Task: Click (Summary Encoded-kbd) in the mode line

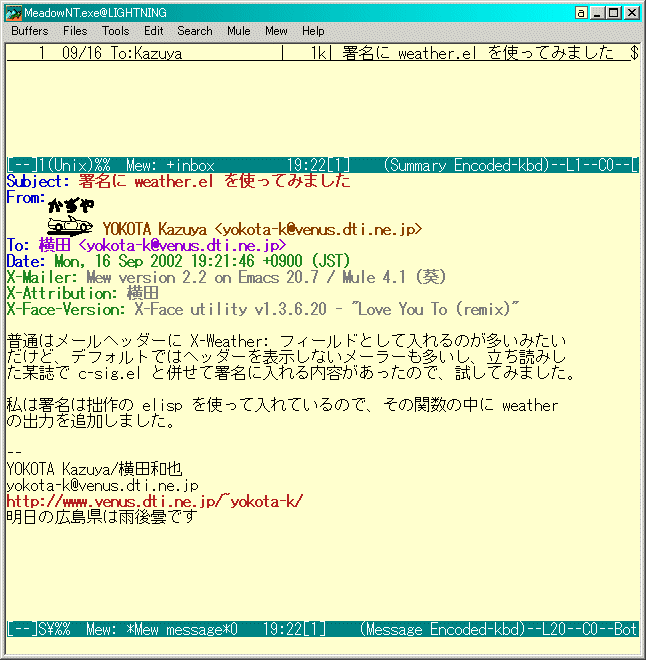Action: (x=466, y=165)
